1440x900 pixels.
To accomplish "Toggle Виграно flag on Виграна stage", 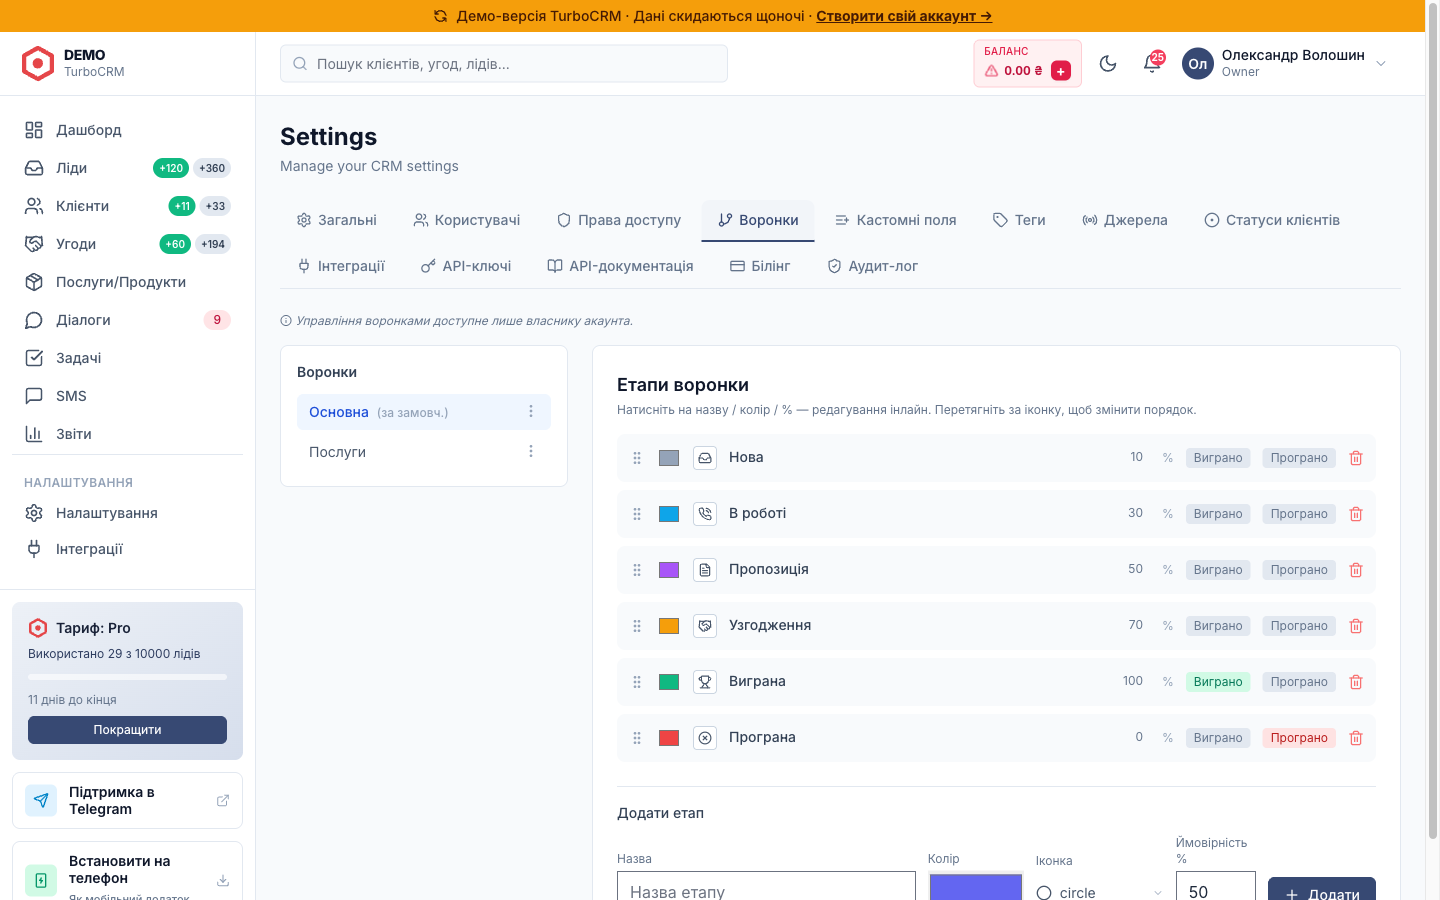I will pos(1218,682).
